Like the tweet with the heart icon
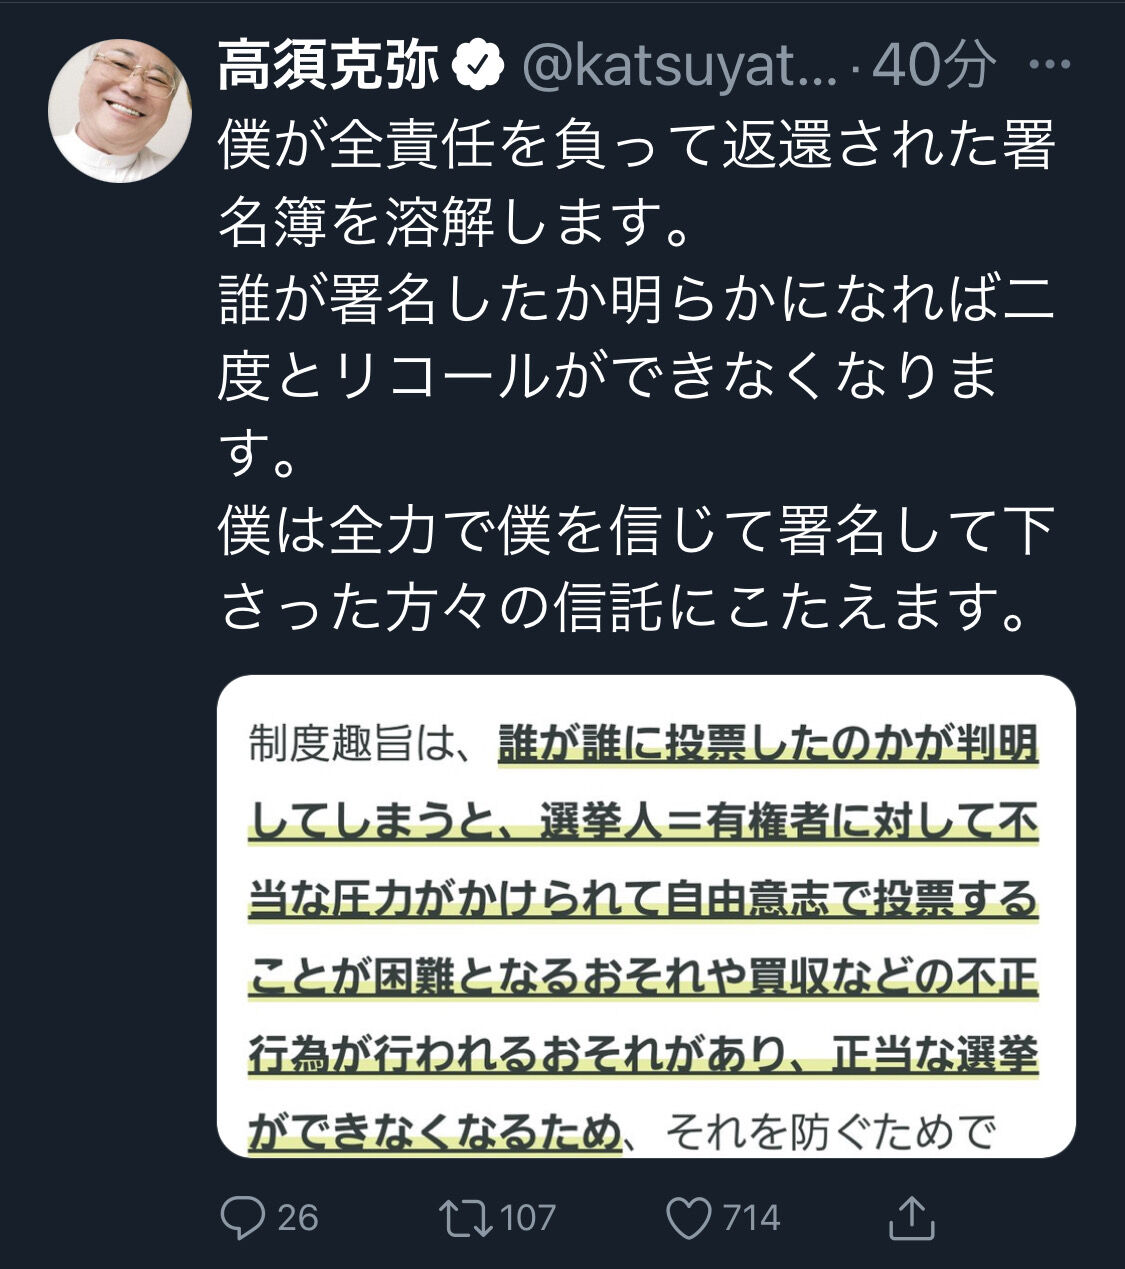1125x1269 pixels. [688, 1218]
